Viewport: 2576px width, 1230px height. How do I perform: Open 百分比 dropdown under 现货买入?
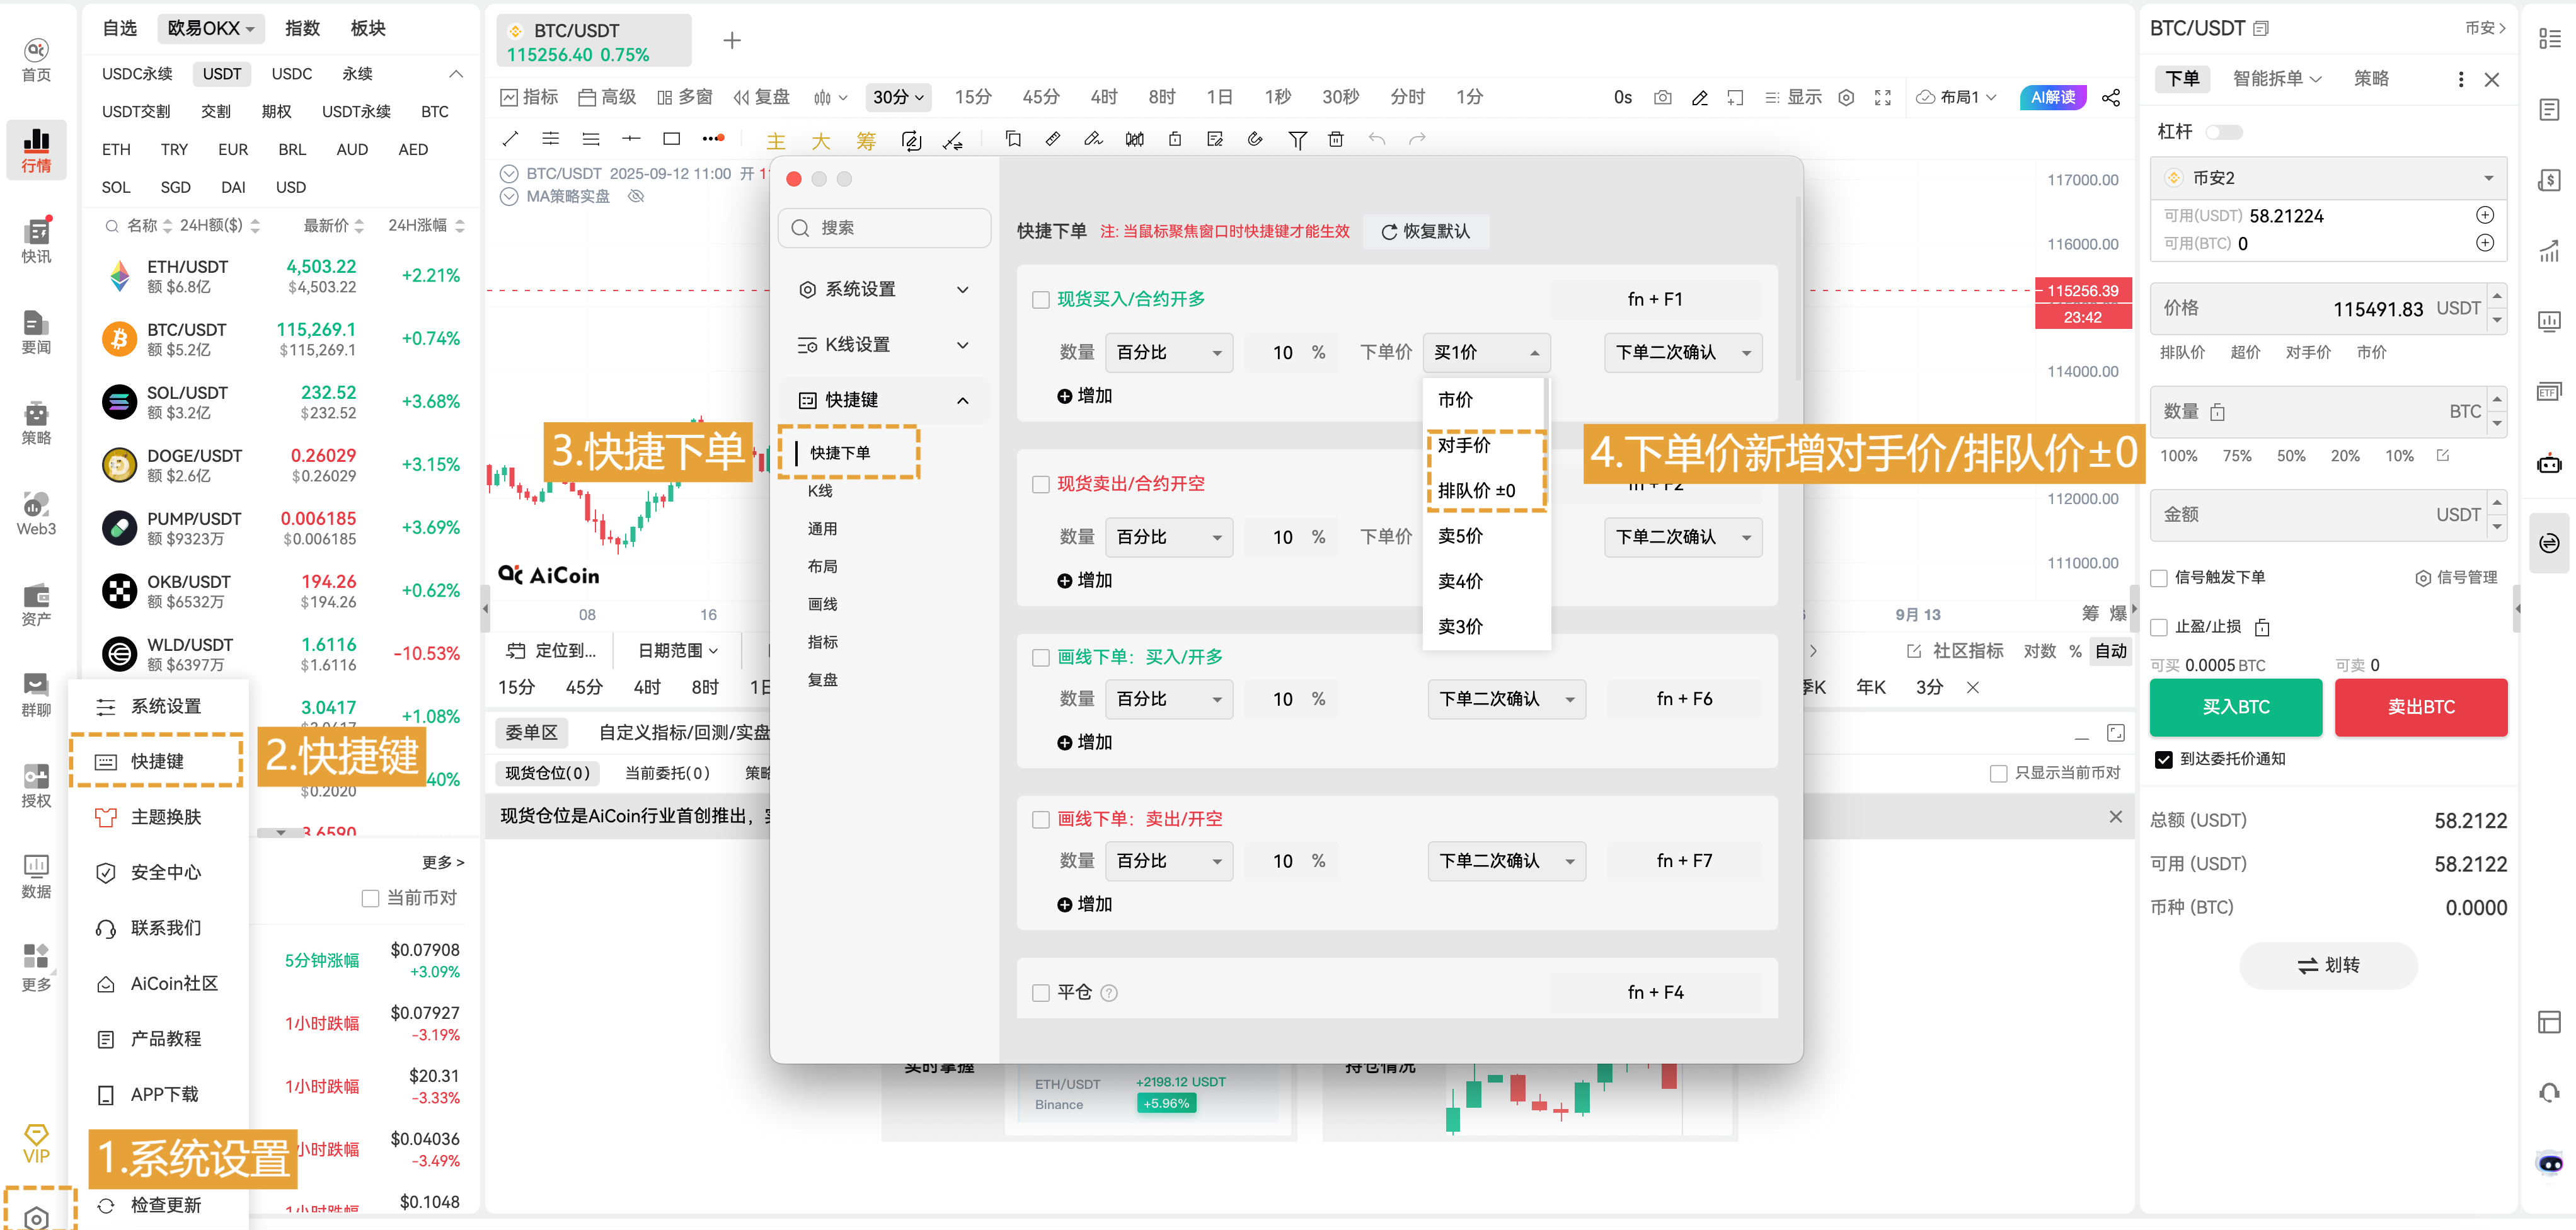click(1169, 352)
